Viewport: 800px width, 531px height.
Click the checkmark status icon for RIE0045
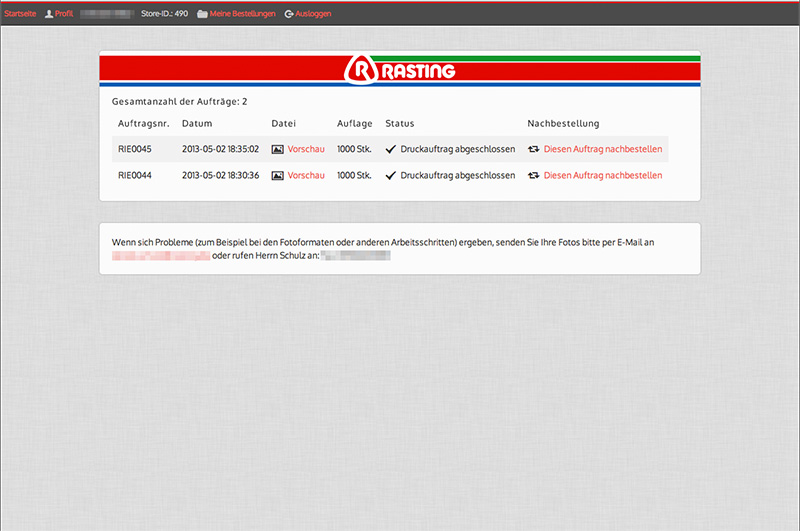[x=391, y=149]
